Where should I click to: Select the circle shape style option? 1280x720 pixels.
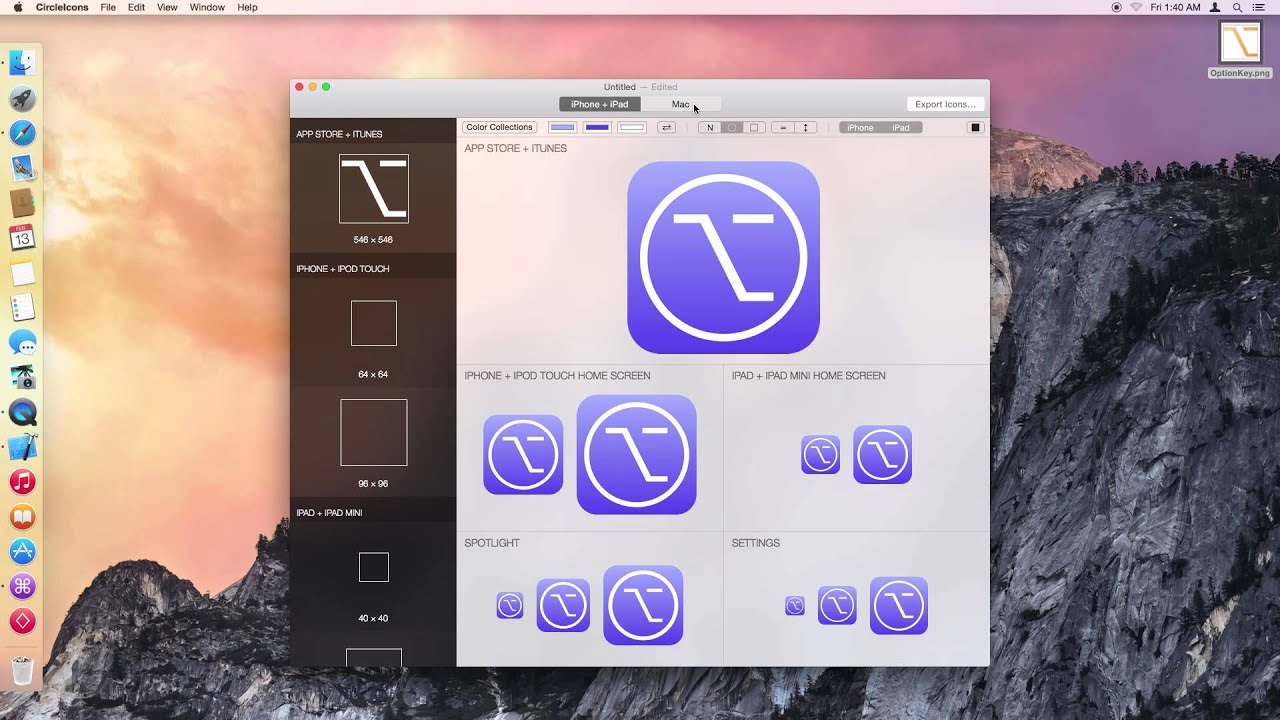(x=732, y=127)
